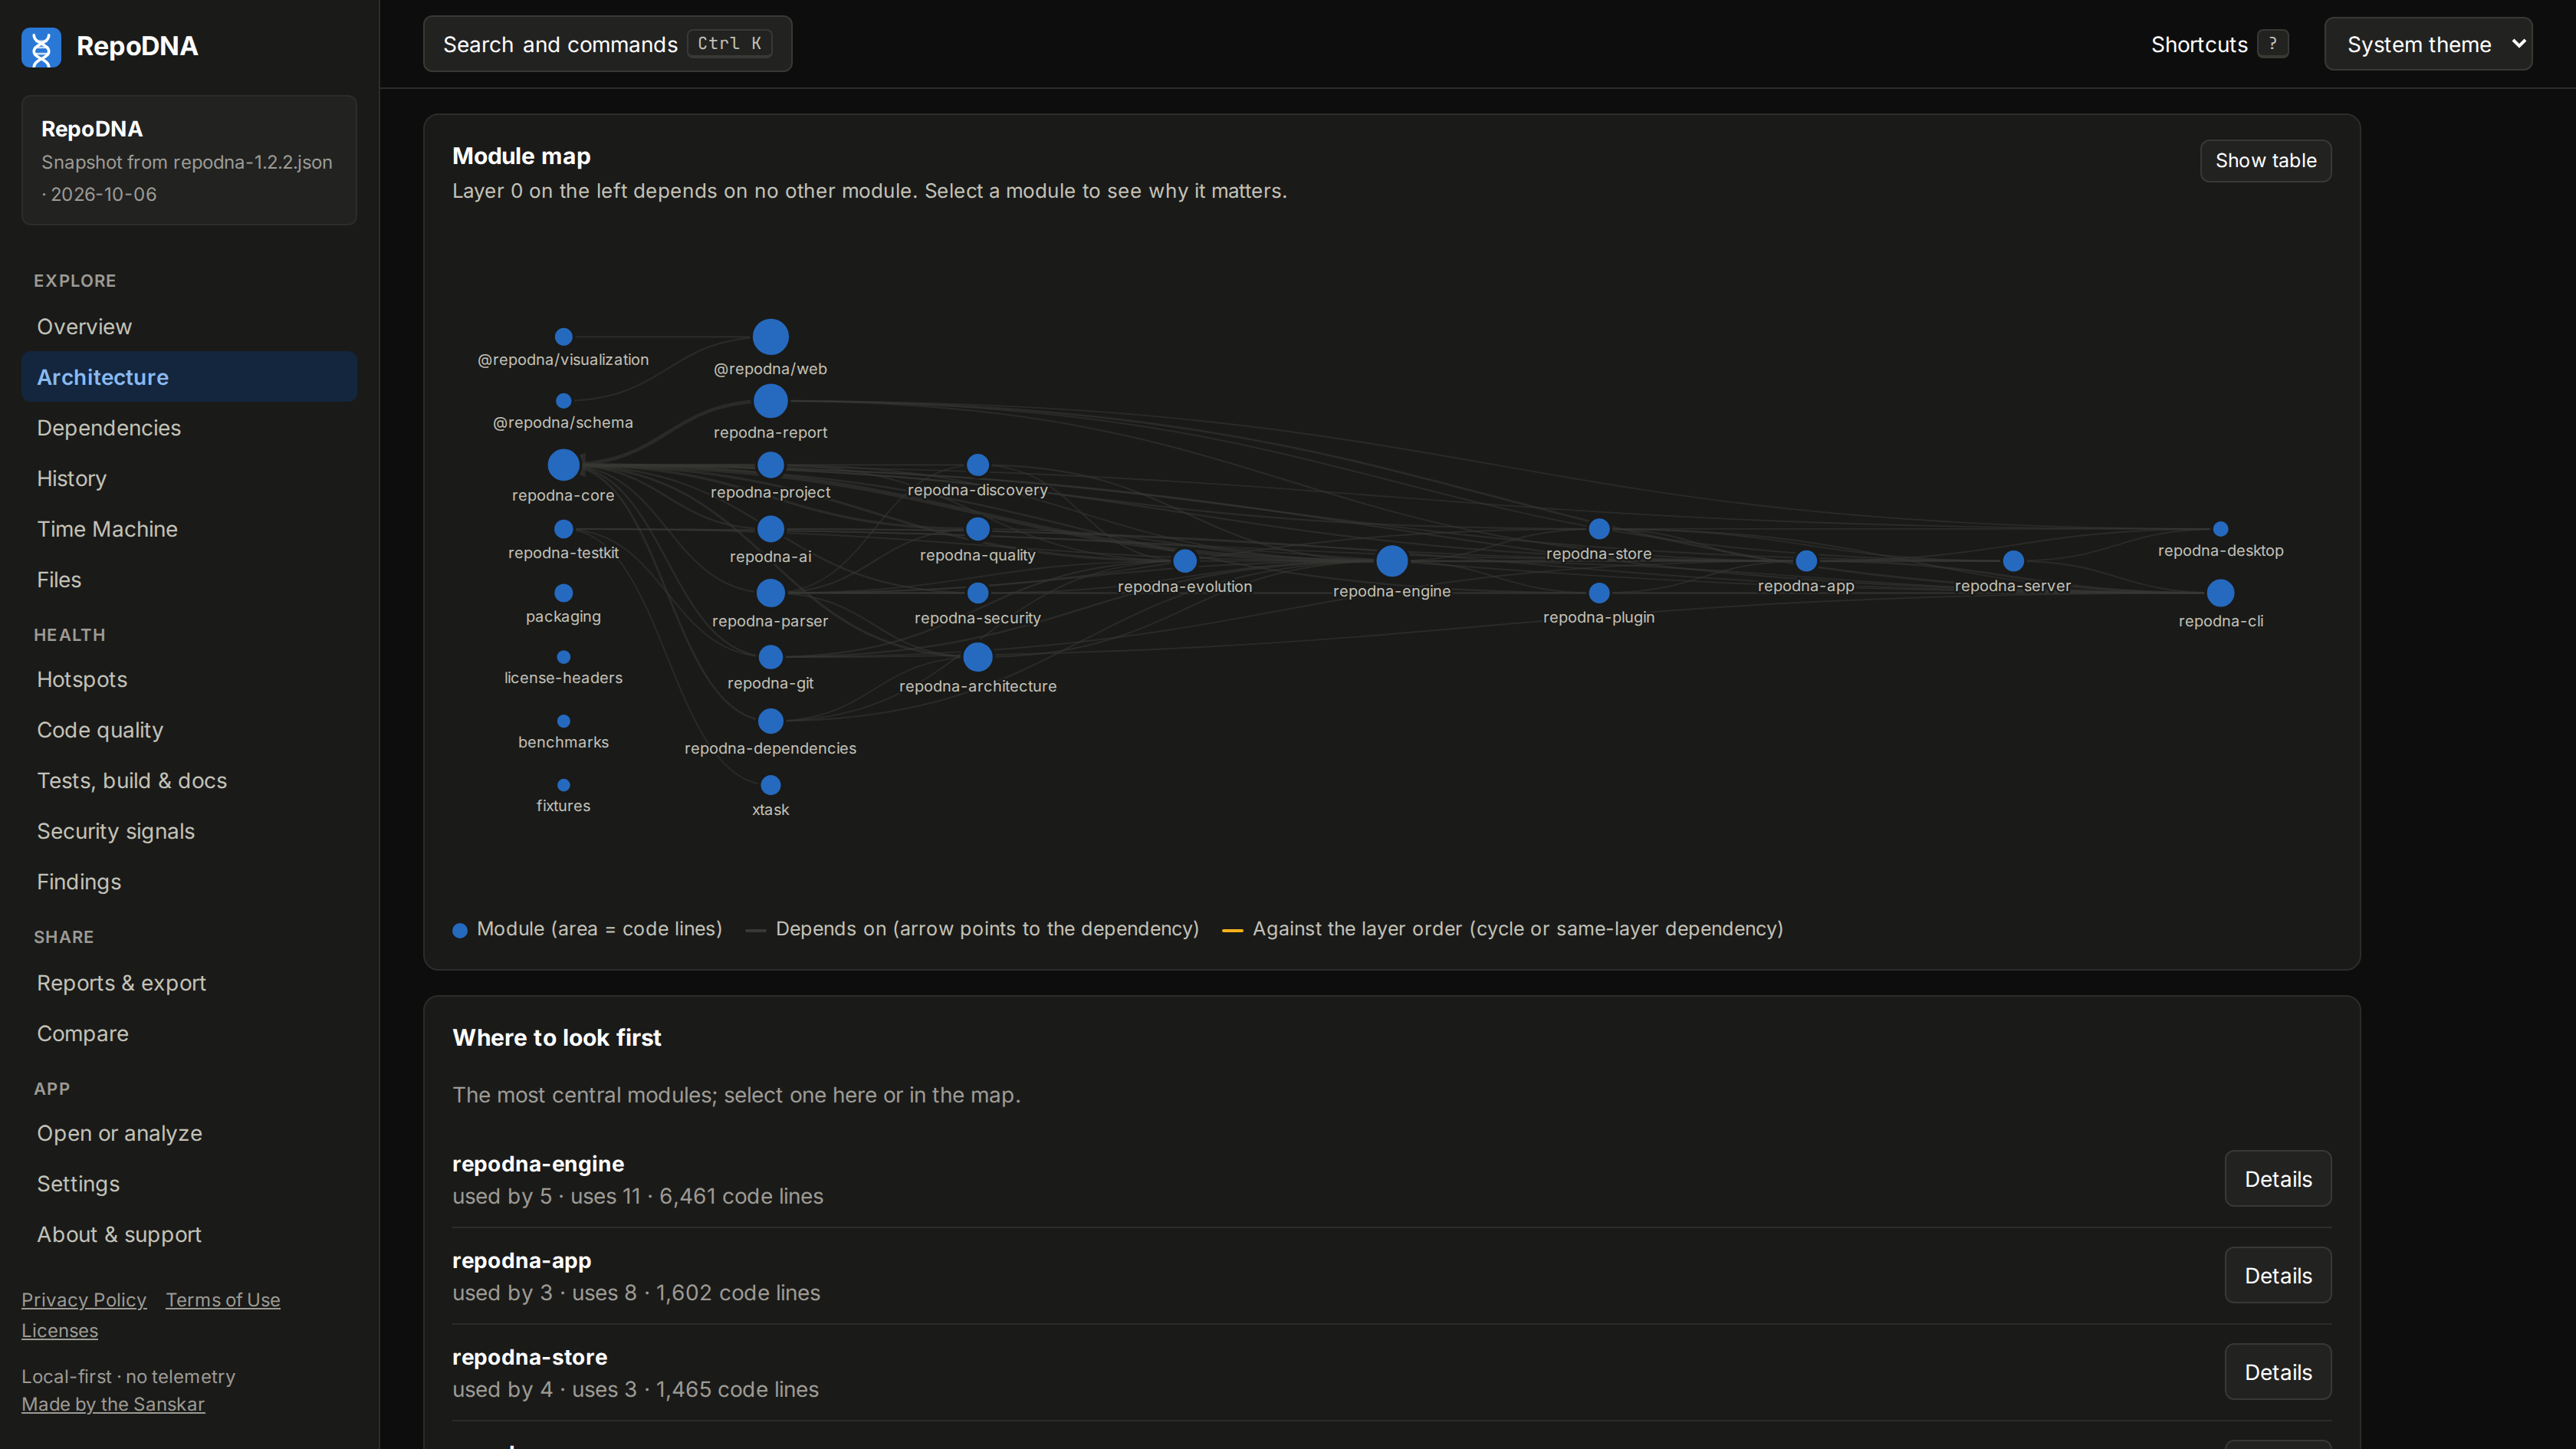The image size is (2576, 1449).
Task: Select the repodna-dependencies module node
Action: (770, 721)
